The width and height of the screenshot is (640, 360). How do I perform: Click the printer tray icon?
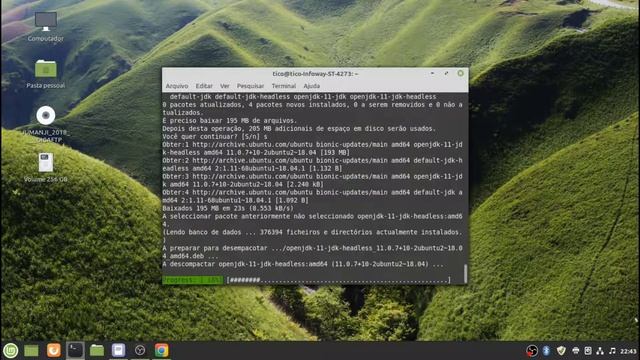click(x=576, y=351)
